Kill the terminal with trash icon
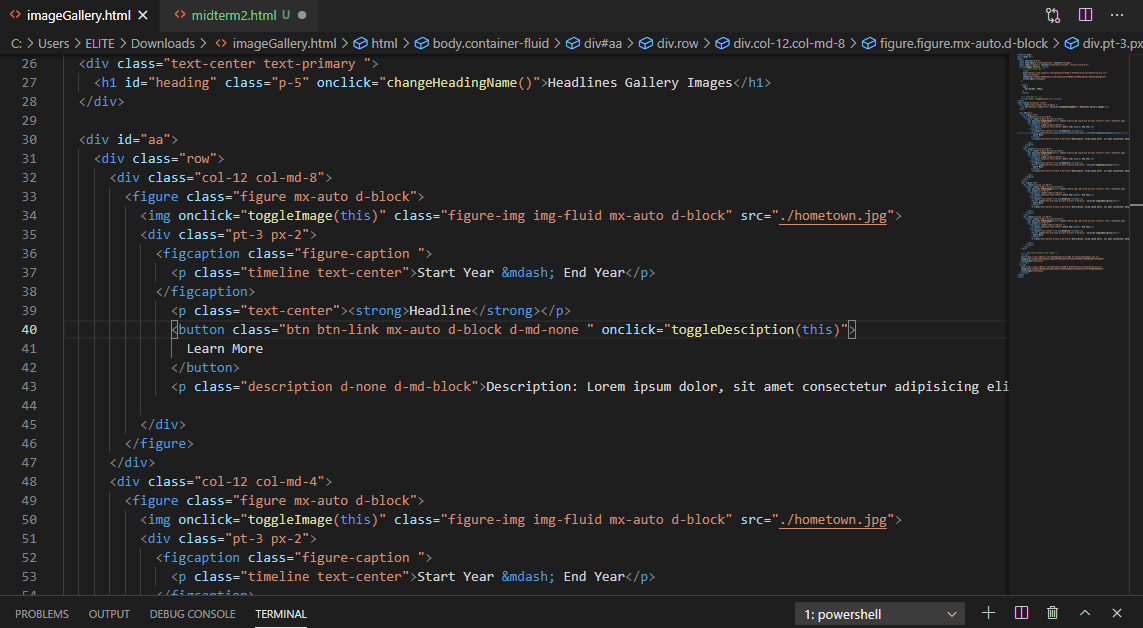Image resolution: width=1143 pixels, height=628 pixels. [1053, 613]
